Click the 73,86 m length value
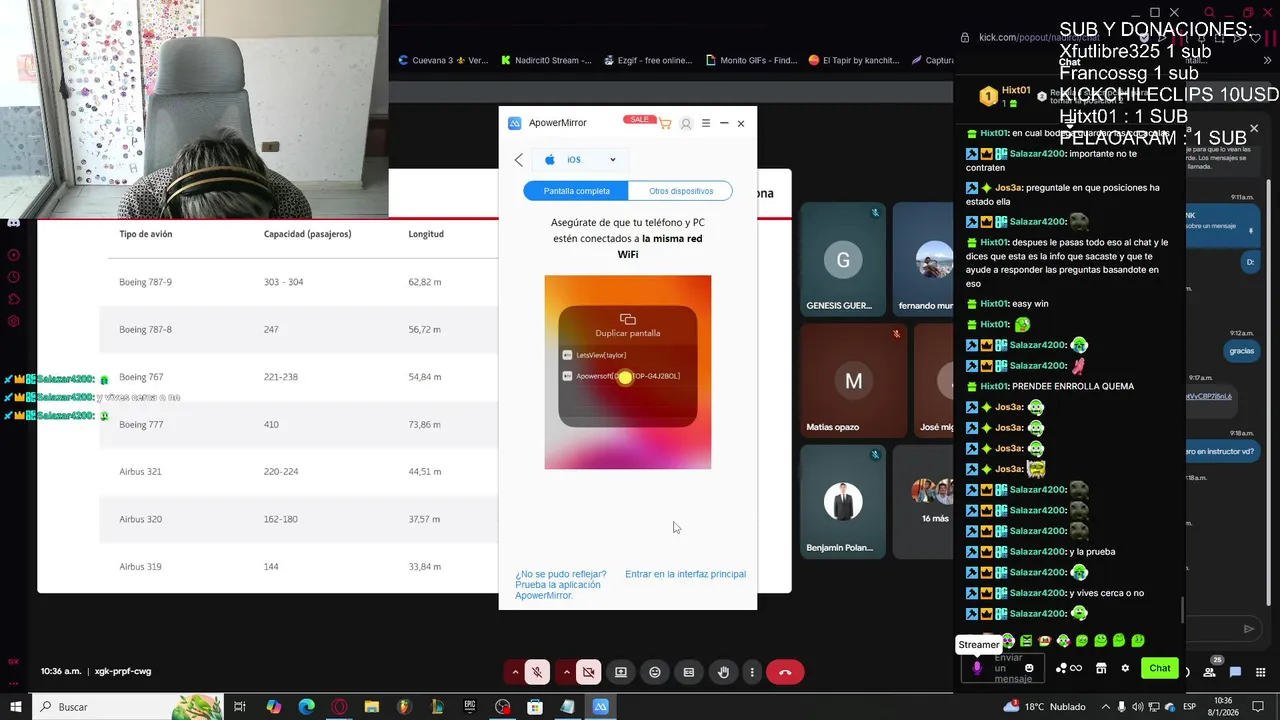The height and width of the screenshot is (720, 1280). [425, 424]
